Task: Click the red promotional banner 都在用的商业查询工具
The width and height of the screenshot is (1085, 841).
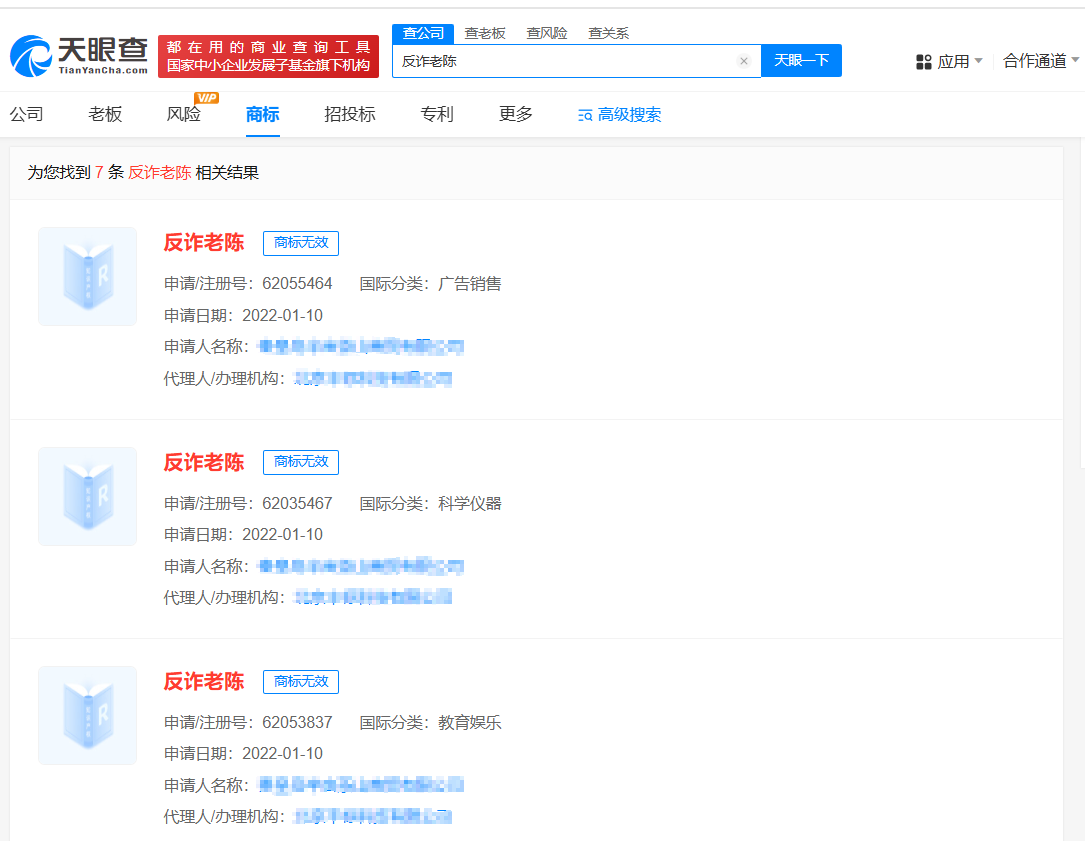Action: point(268,56)
